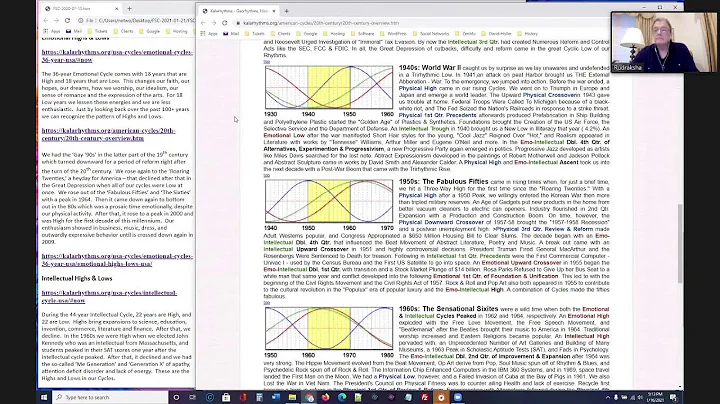This screenshot has width=720, height=404.
Task: Show hidden system tray icons
Action: pyautogui.click(x=608, y=398)
